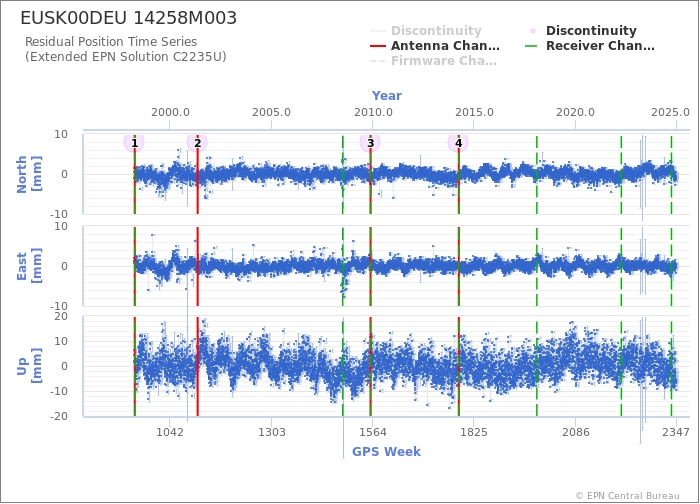Click GPS week 1303 tick label
The width and height of the screenshot is (700, 504).
(271, 432)
